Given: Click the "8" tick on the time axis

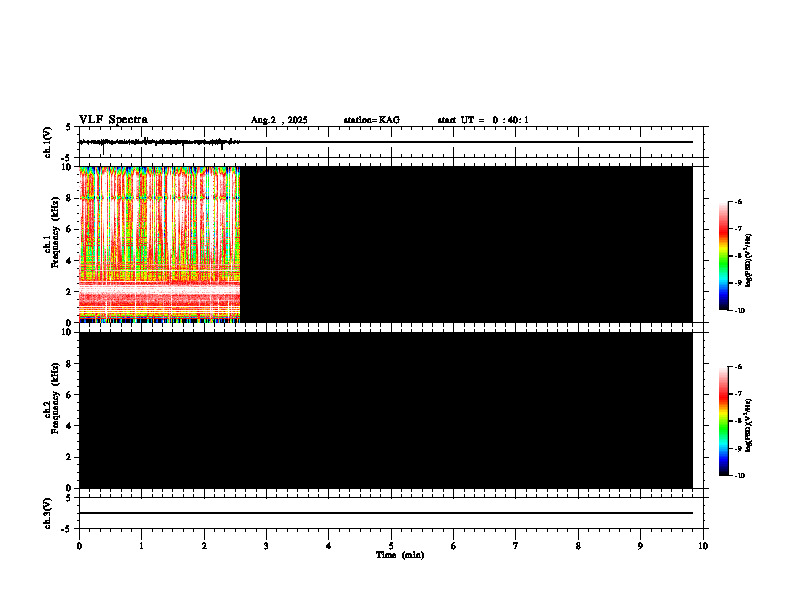Looking at the screenshot, I should [578, 546].
